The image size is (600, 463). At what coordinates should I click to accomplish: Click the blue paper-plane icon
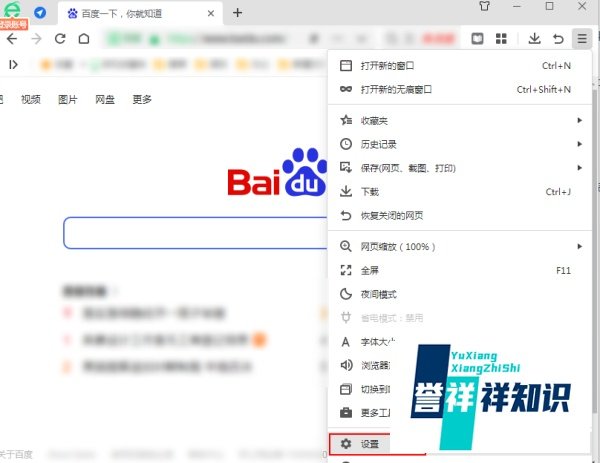point(40,13)
